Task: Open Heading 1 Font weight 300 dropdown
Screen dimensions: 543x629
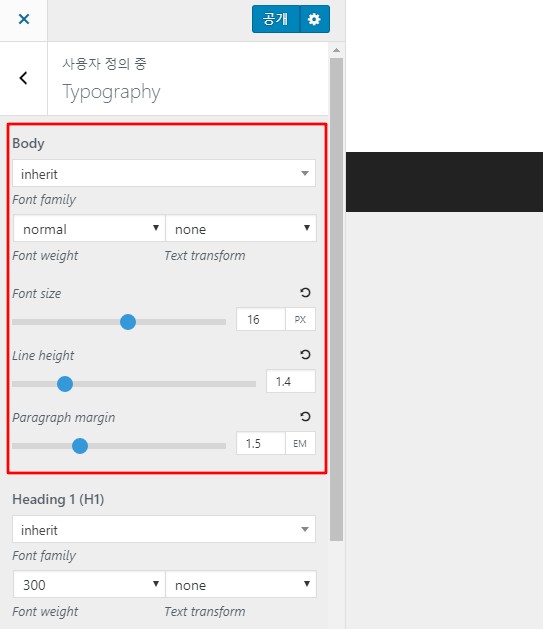Action: pos(89,584)
